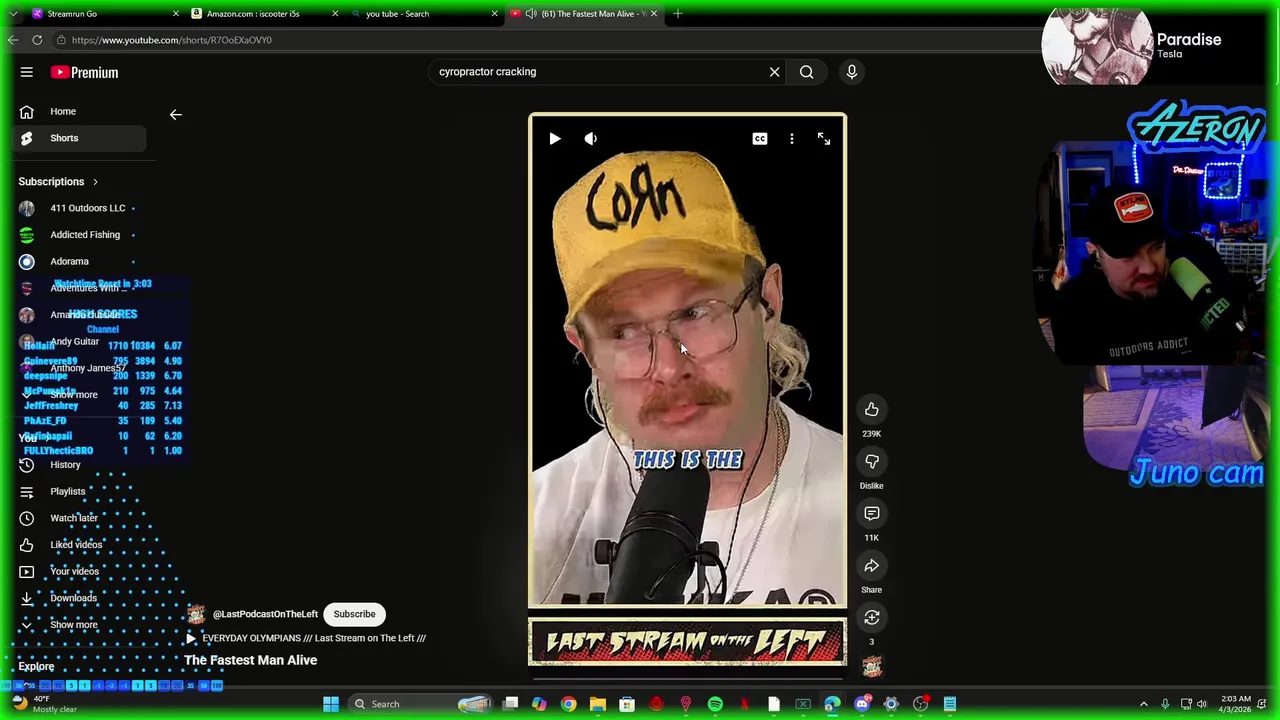Open the Remix option
1280x720 pixels.
coord(872,617)
